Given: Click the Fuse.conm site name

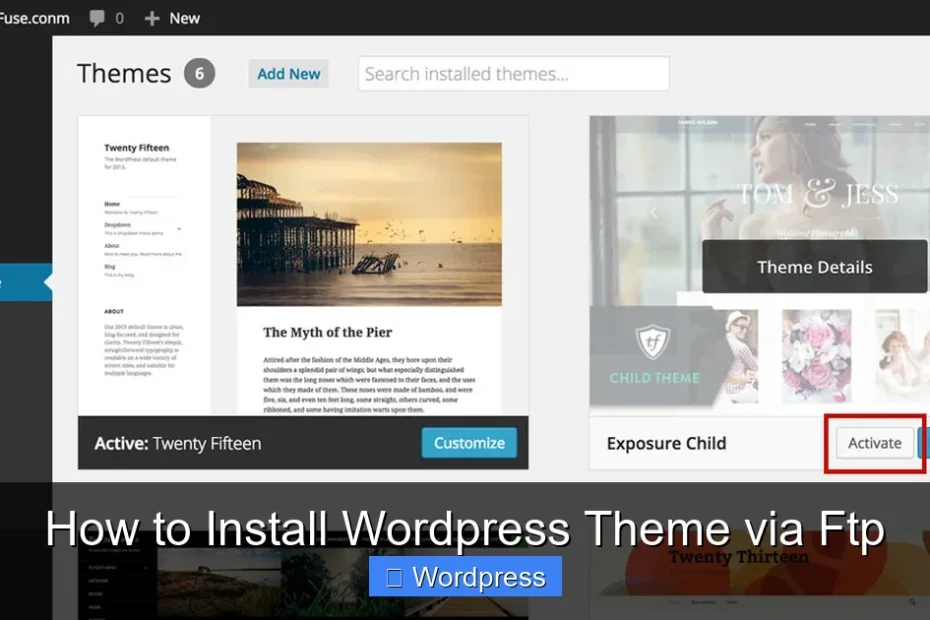Looking at the screenshot, I should pyautogui.click(x=34, y=18).
